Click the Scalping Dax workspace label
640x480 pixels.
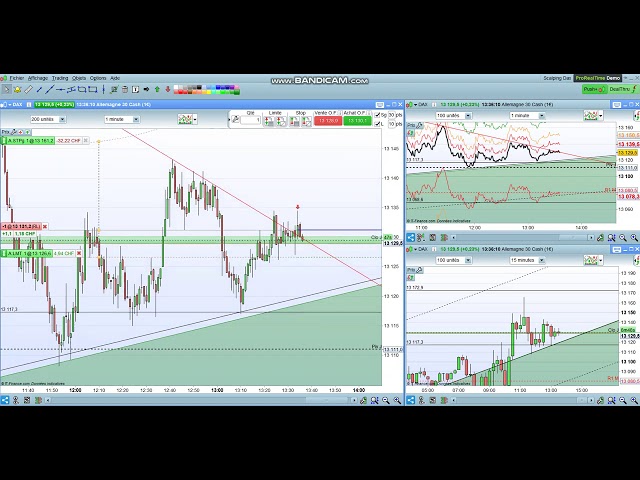557,78
